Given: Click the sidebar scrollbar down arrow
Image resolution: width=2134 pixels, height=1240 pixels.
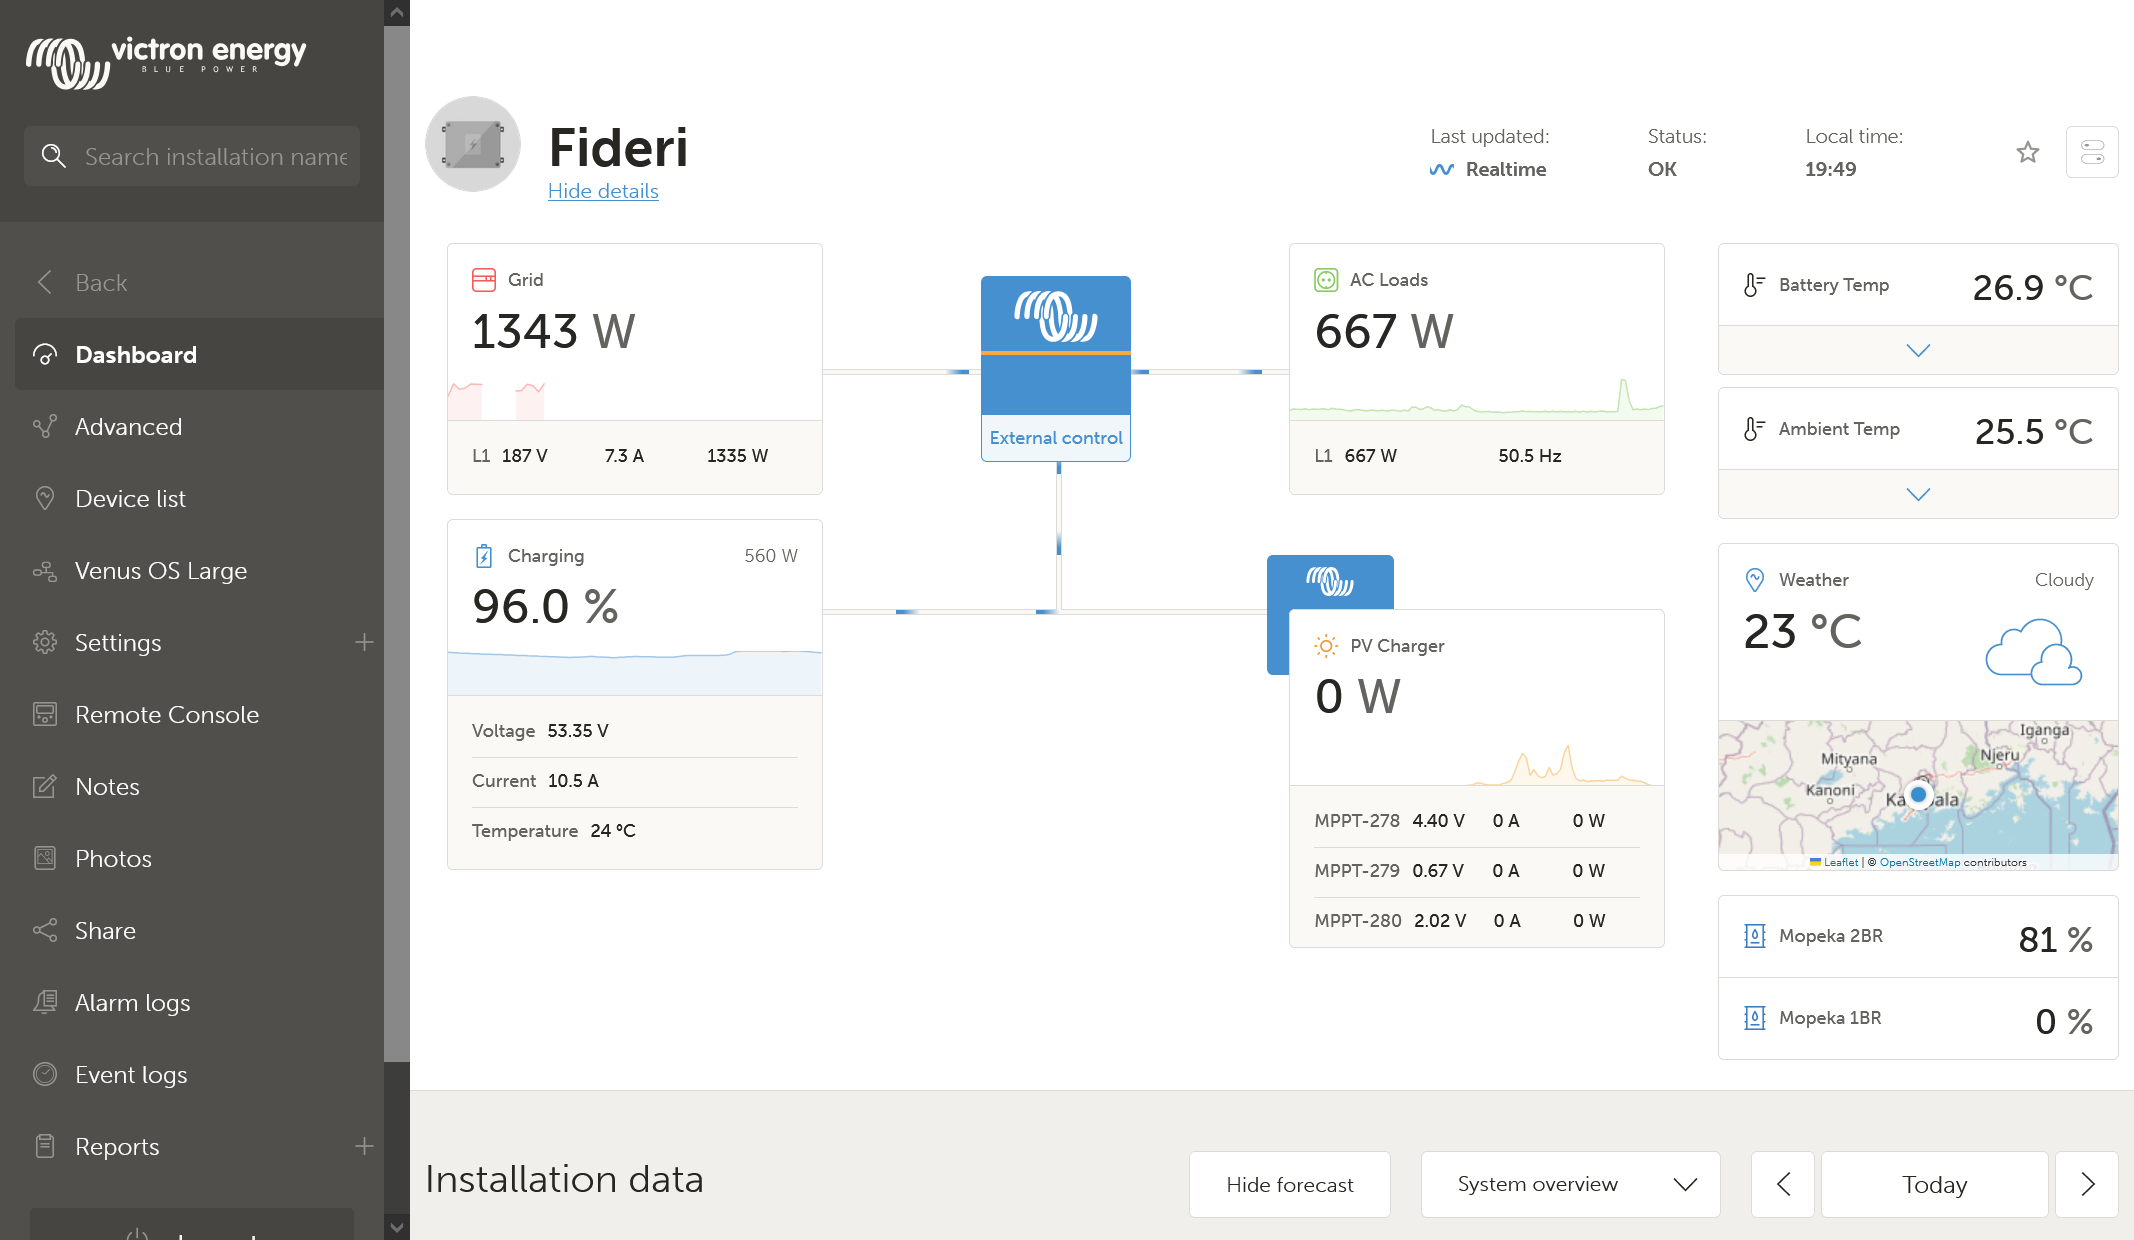Looking at the screenshot, I should click(x=397, y=1226).
